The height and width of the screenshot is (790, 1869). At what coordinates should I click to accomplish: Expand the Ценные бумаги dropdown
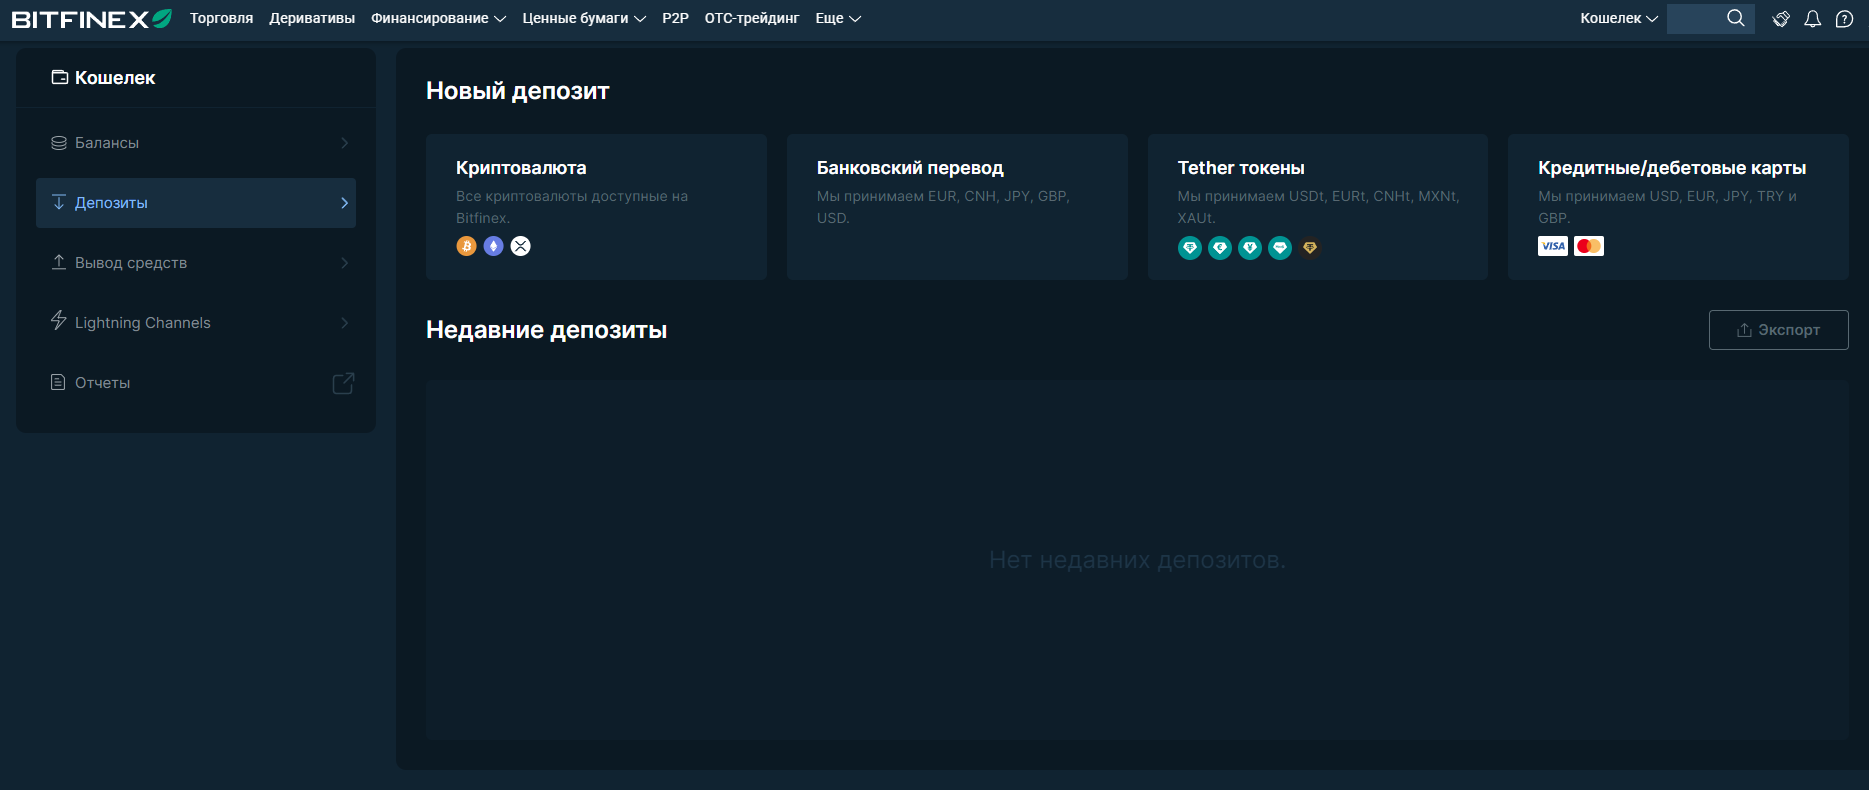pos(584,18)
